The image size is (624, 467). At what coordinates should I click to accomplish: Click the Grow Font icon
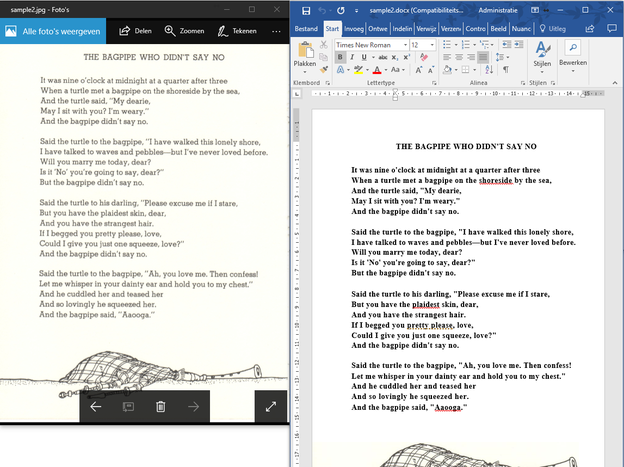[x=419, y=70]
